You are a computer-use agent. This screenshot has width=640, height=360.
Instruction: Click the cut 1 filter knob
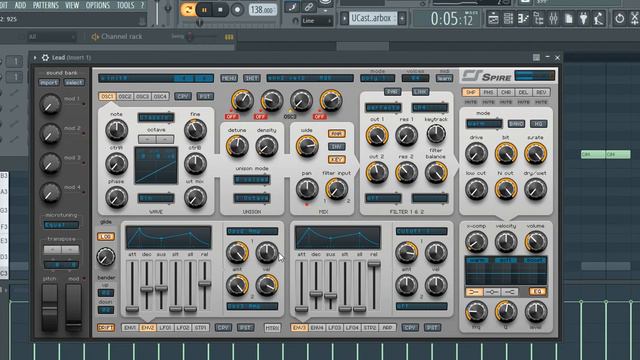pos(377,135)
